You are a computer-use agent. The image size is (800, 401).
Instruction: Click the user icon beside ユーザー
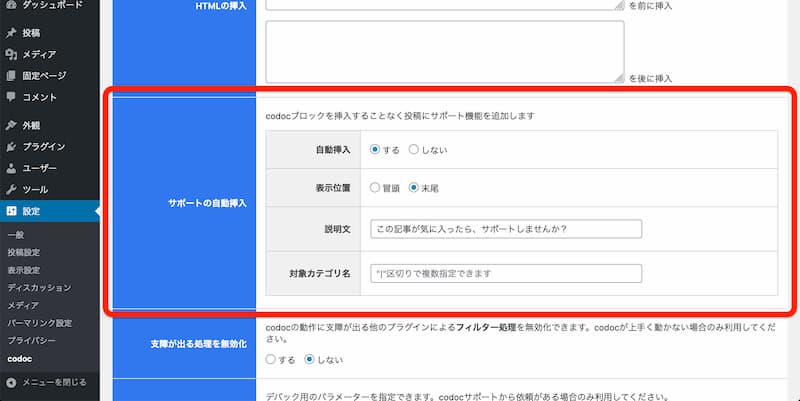pyautogui.click(x=11, y=168)
